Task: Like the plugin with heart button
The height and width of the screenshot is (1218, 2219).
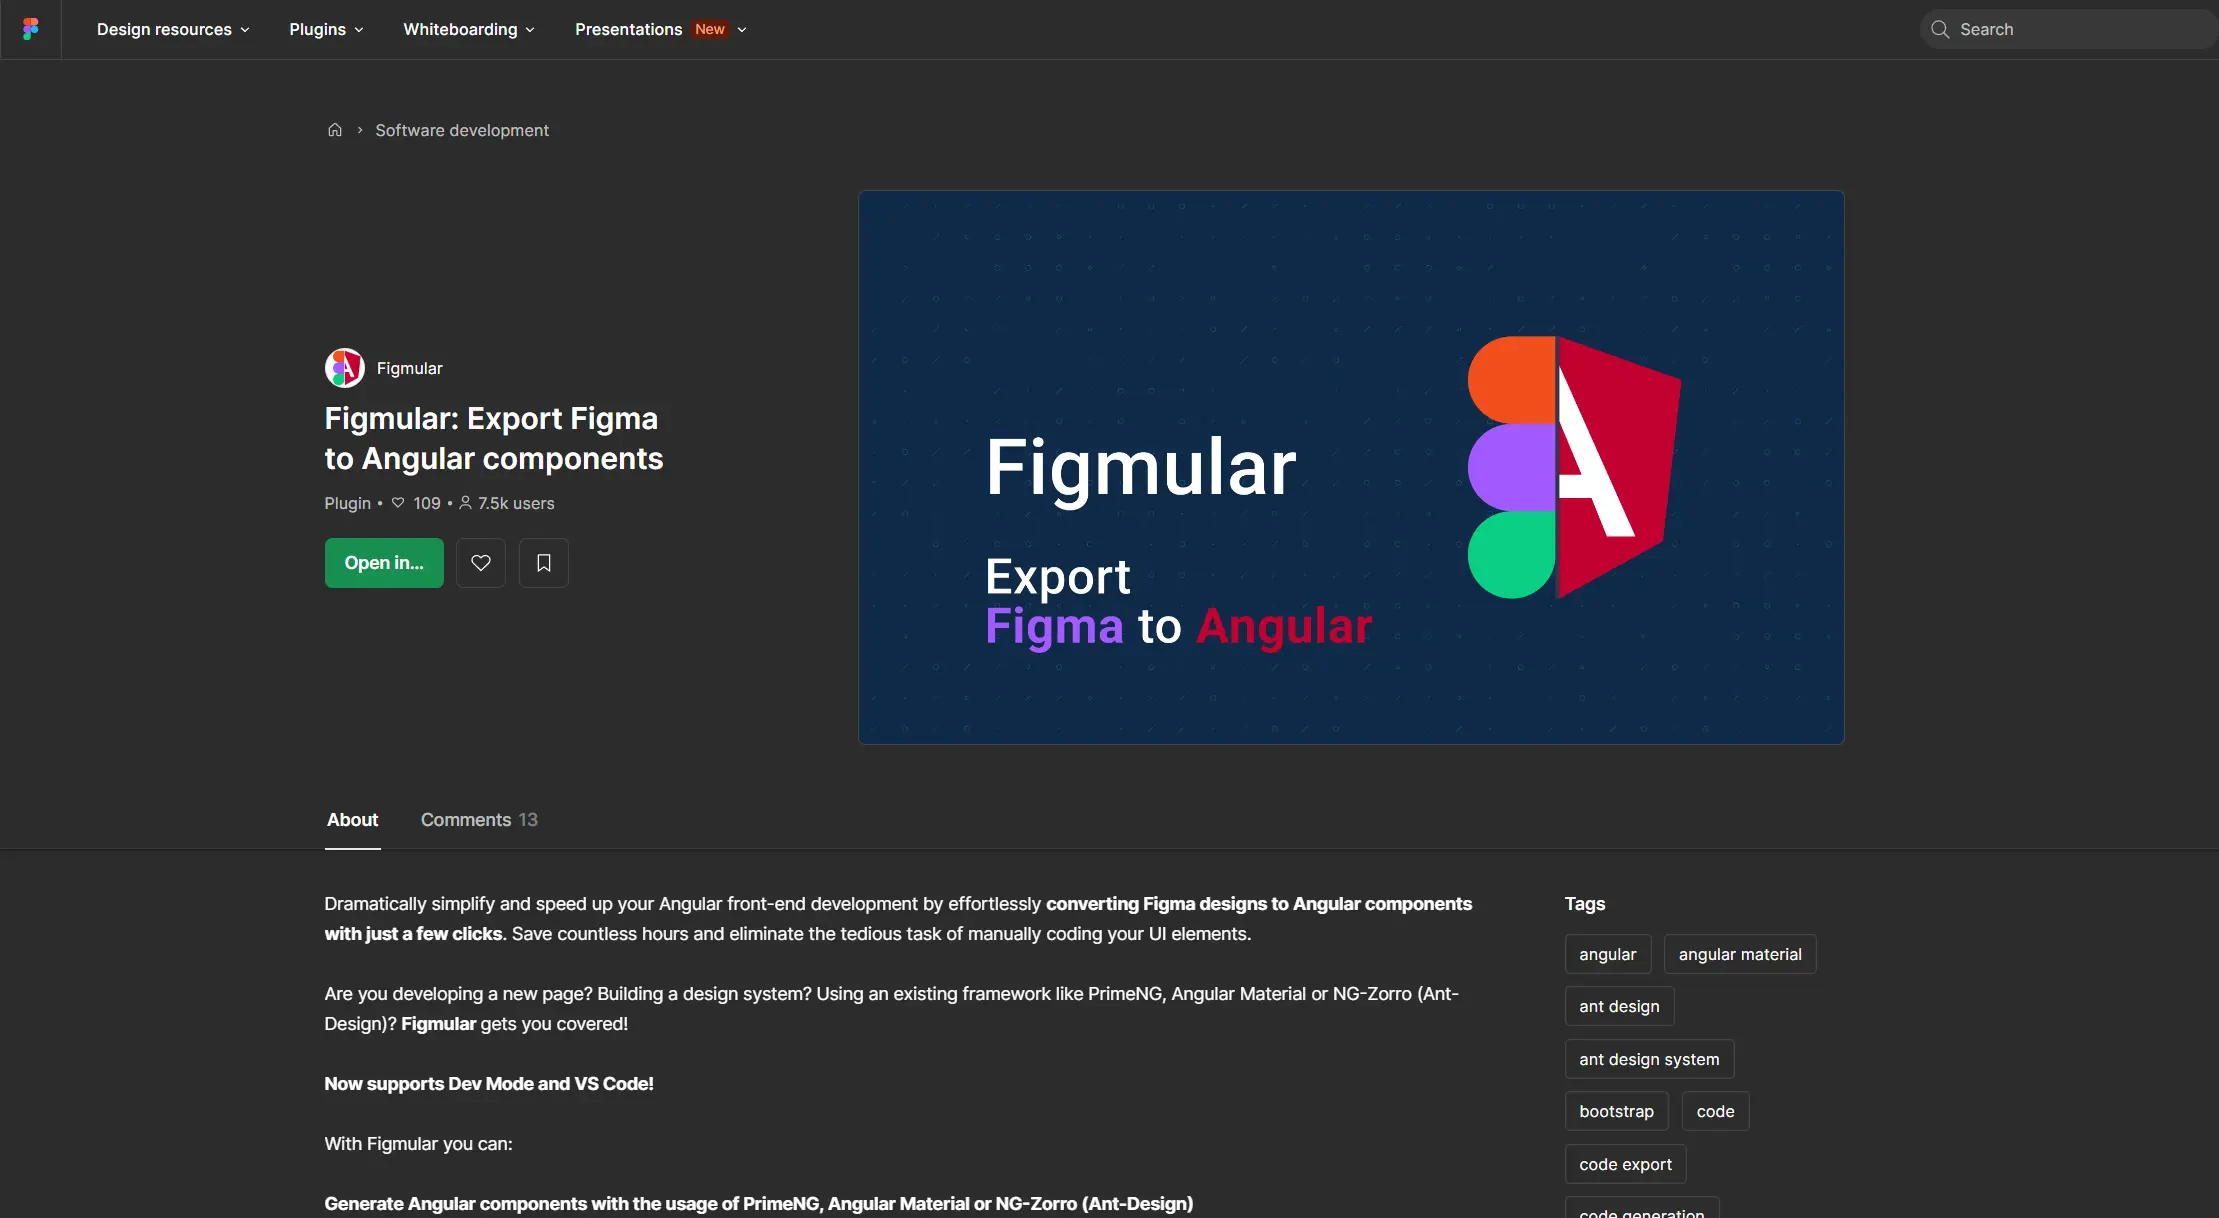Action: [481, 563]
